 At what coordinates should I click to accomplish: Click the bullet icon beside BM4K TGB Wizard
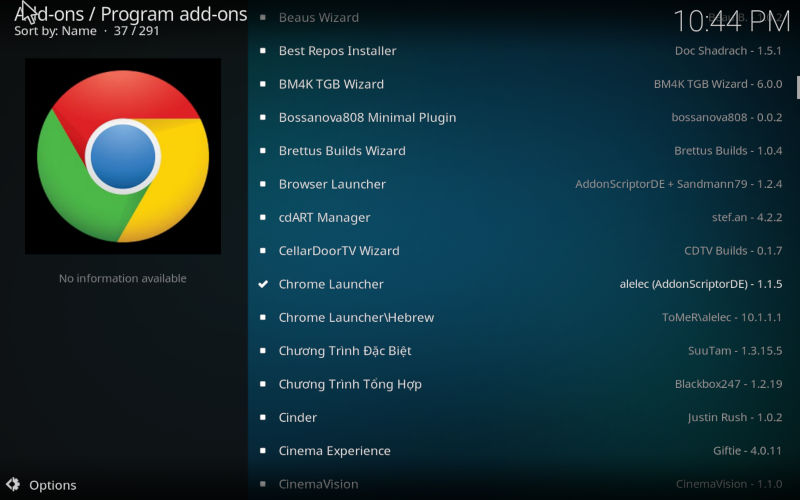tap(263, 84)
